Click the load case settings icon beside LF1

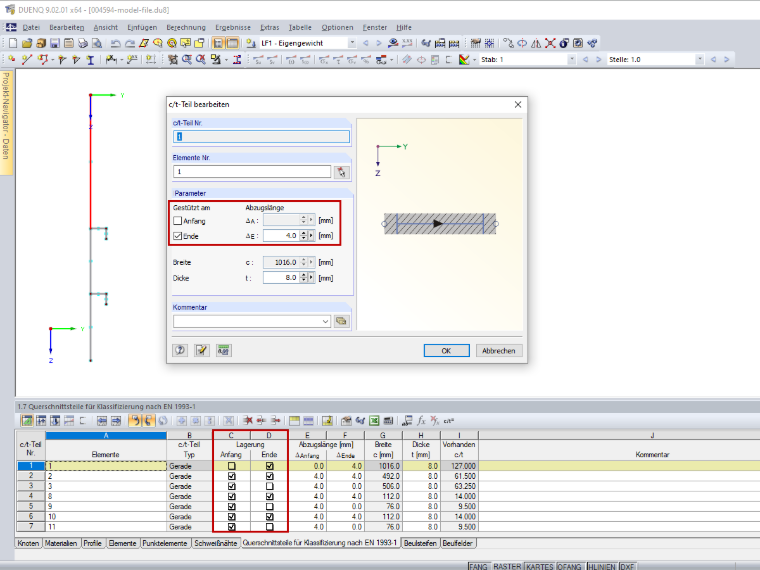(x=251, y=43)
